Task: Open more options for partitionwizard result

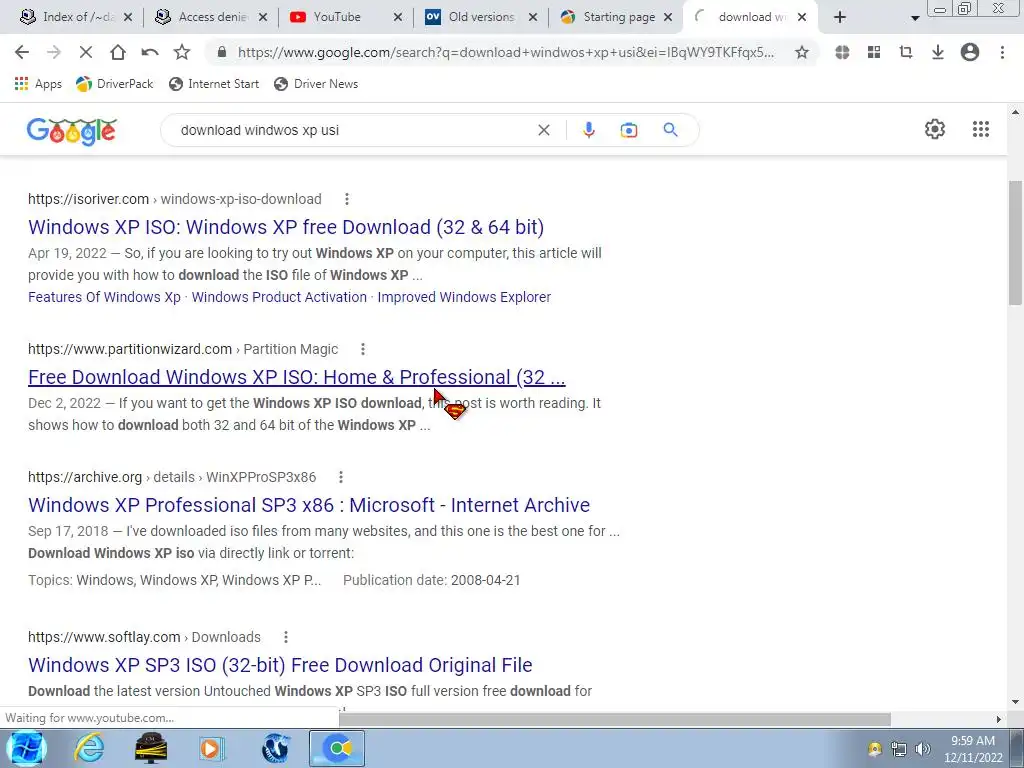Action: pos(363,349)
